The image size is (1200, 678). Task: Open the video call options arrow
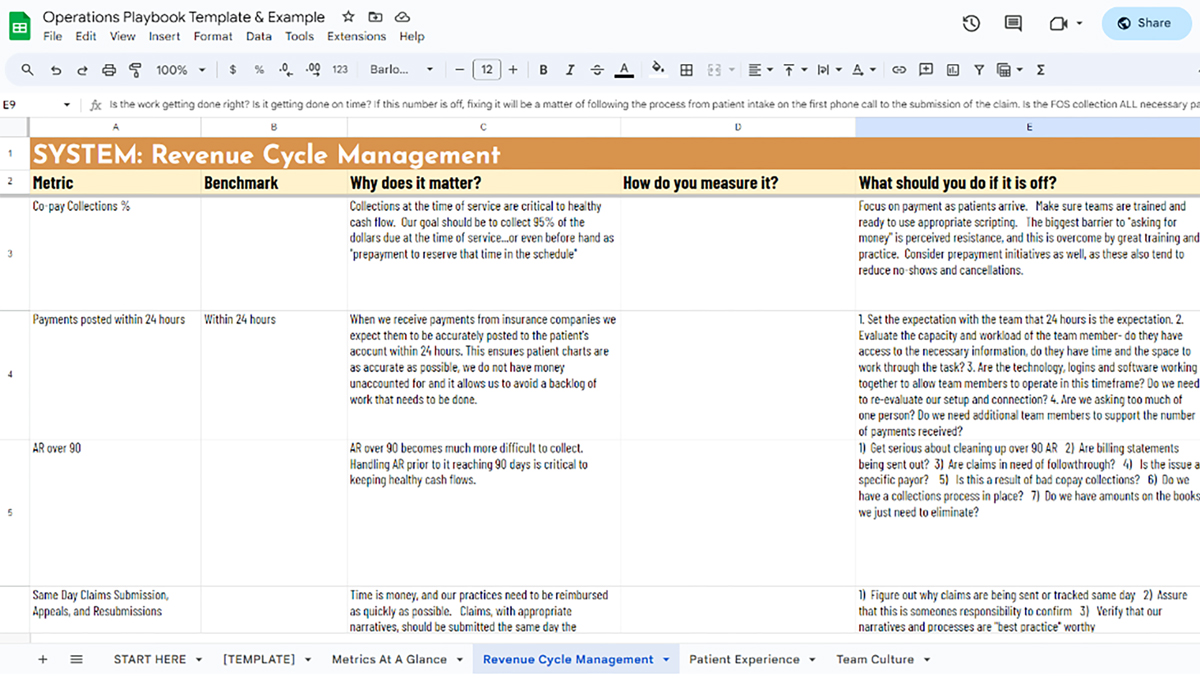pos(1080,23)
